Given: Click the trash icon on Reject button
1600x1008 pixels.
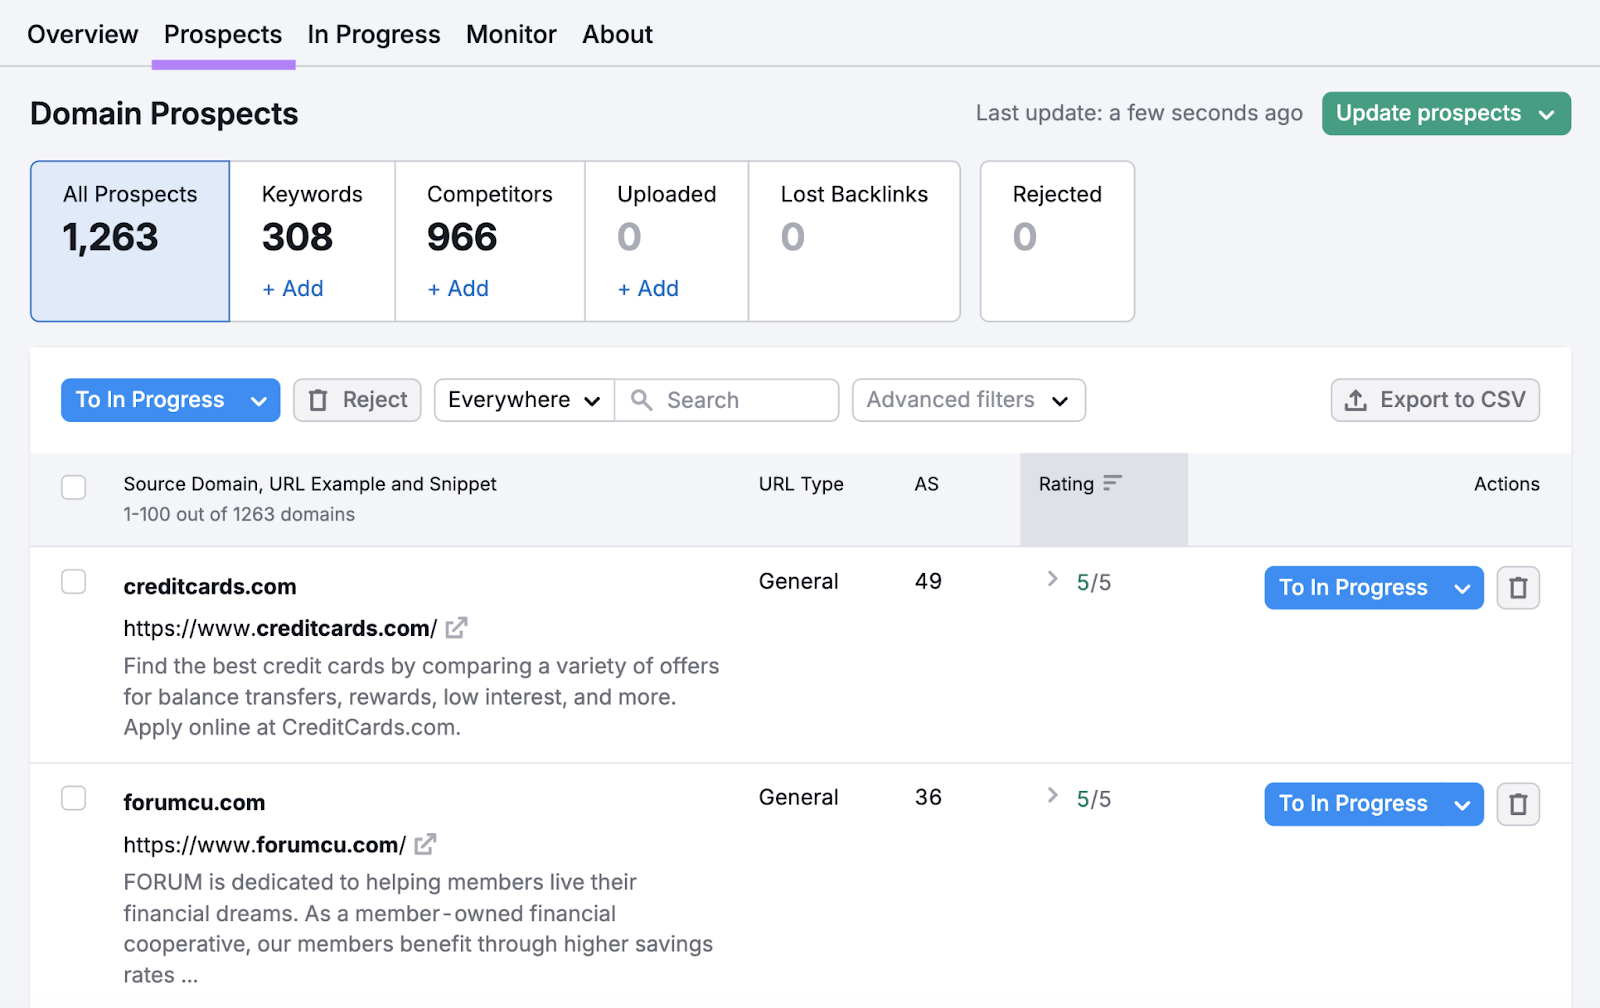Looking at the screenshot, I should click(x=319, y=400).
